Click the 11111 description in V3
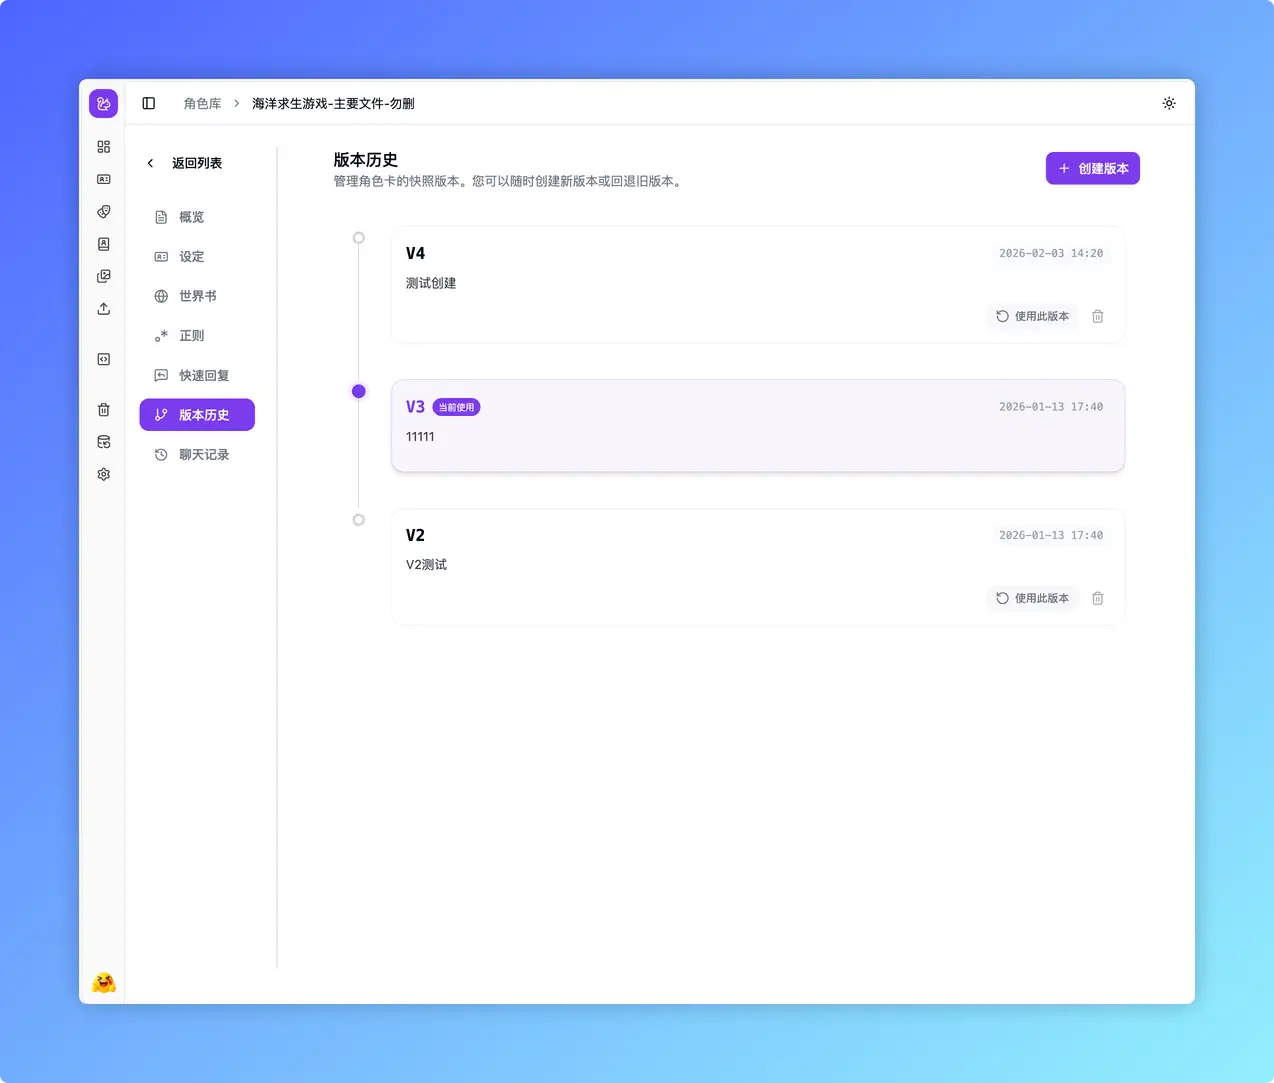This screenshot has height=1083, width=1274. [x=420, y=437]
